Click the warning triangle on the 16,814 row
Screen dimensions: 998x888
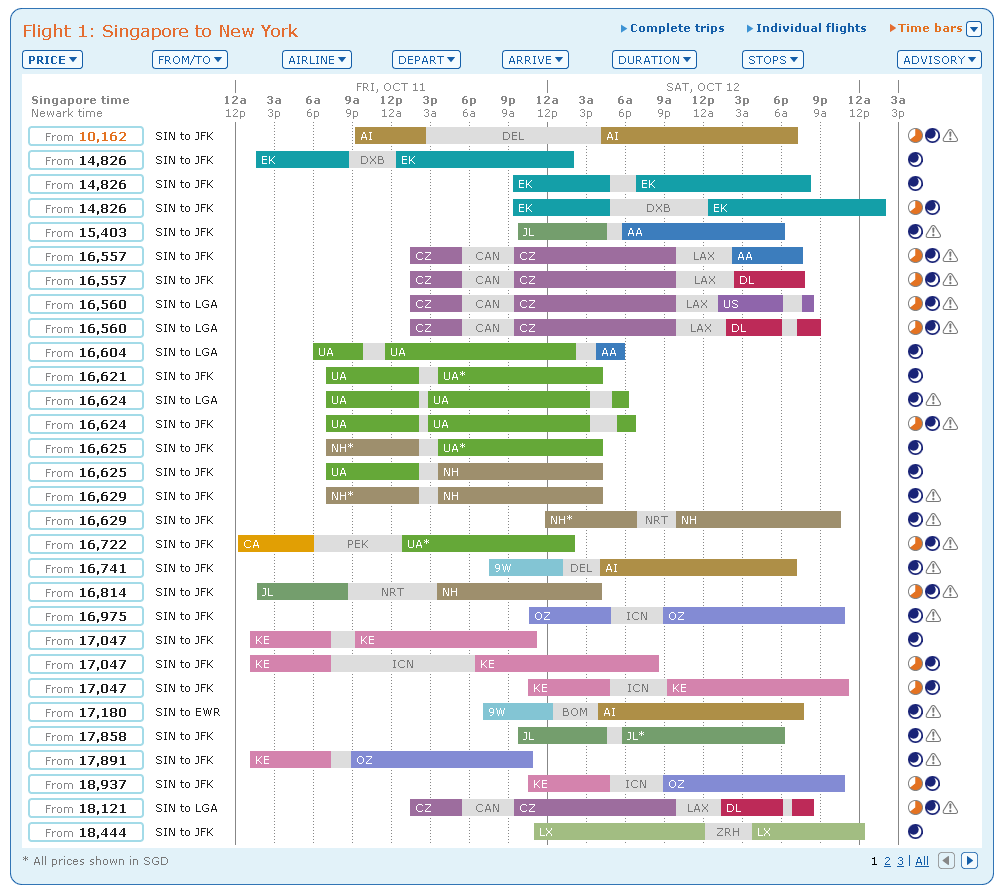[x=950, y=592]
